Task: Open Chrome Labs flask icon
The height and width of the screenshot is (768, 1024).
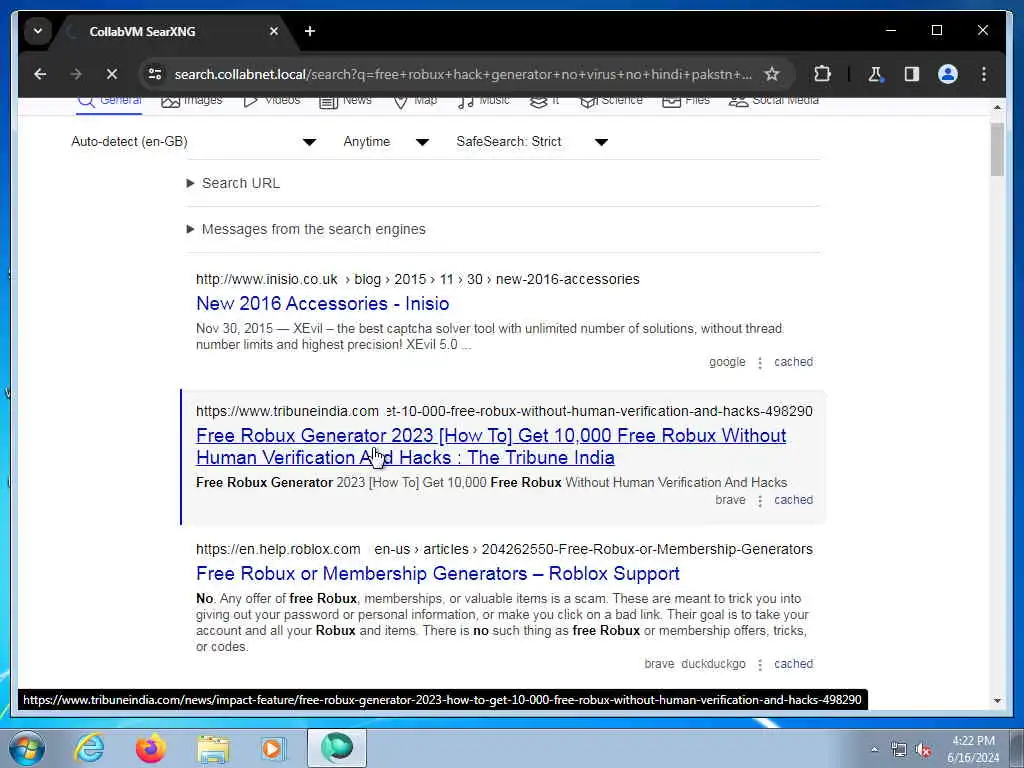Action: click(x=875, y=74)
